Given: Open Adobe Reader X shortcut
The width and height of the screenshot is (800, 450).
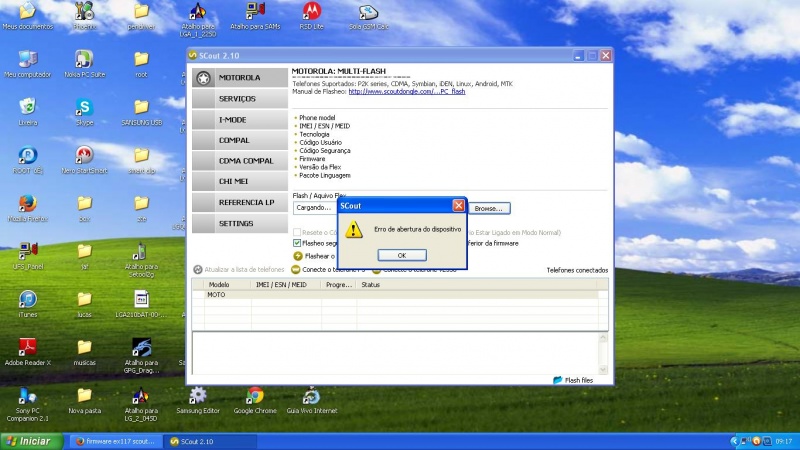Looking at the screenshot, I should pos(28,352).
